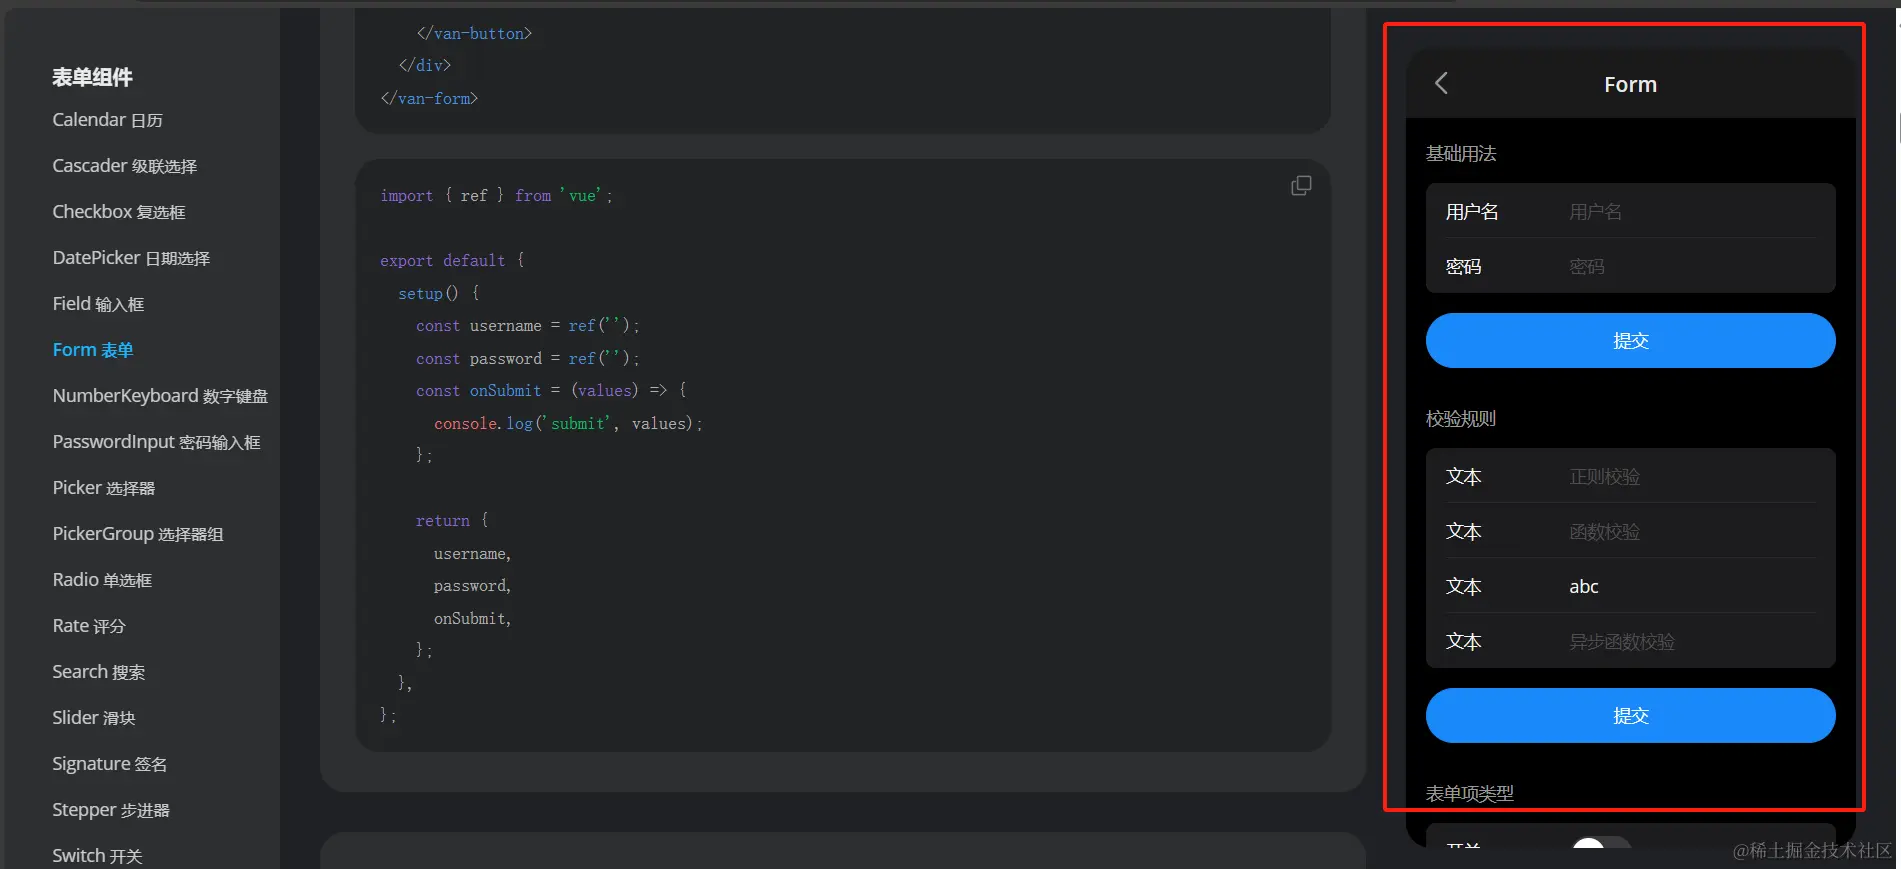
Task: Focus the 密码 input field
Action: coord(1693,267)
